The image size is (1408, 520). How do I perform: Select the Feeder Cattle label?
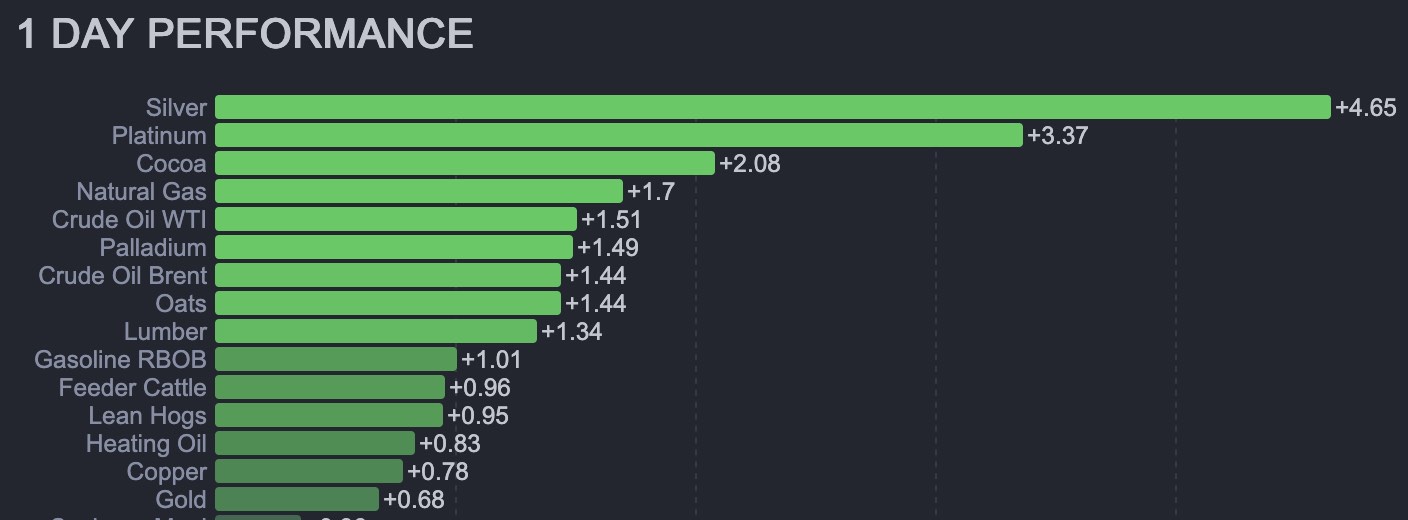[132, 387]
